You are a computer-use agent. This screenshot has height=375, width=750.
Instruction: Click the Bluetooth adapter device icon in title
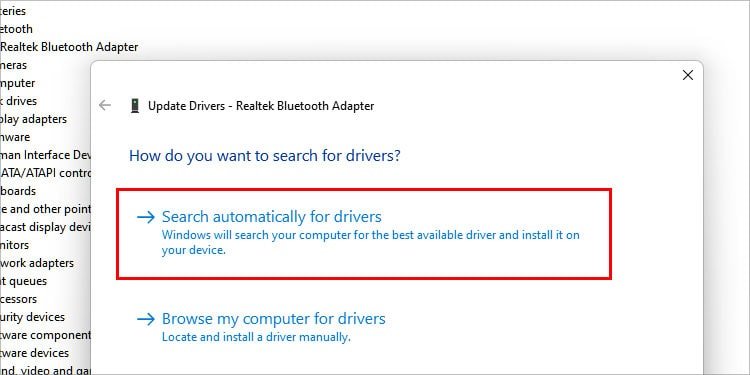pos(135,106)
